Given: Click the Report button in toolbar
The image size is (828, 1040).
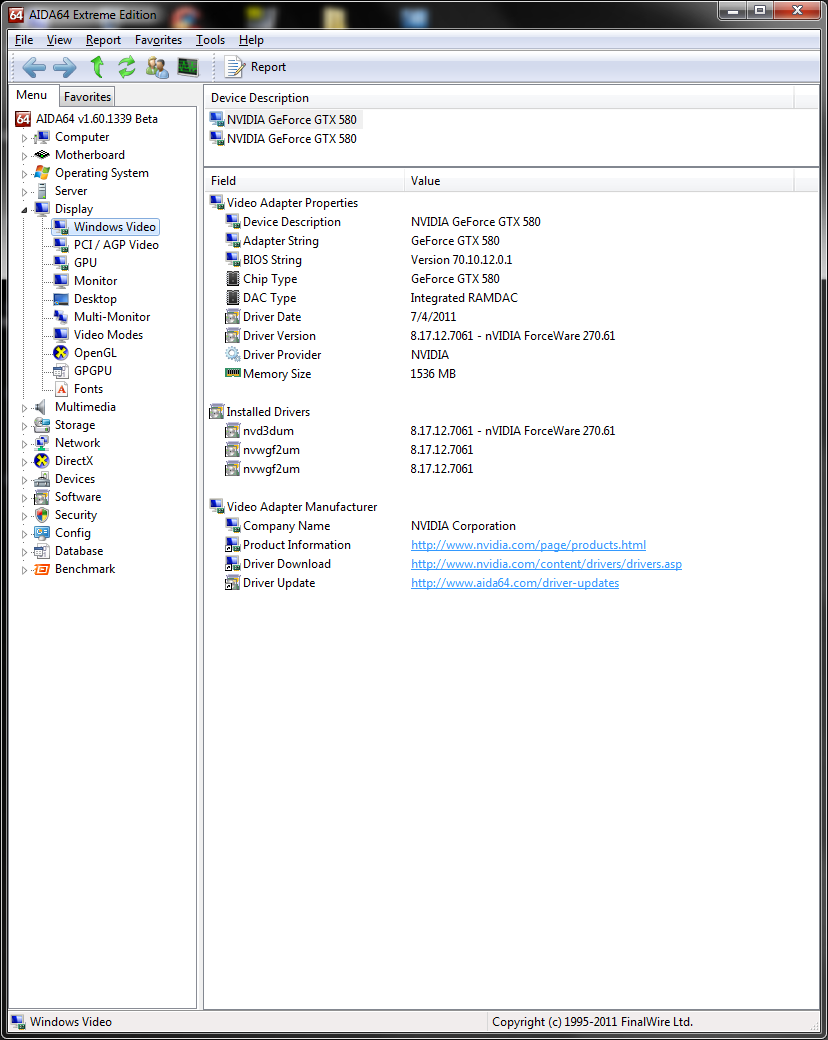Looking at the screenshot, I should click(x=255, y=67).
